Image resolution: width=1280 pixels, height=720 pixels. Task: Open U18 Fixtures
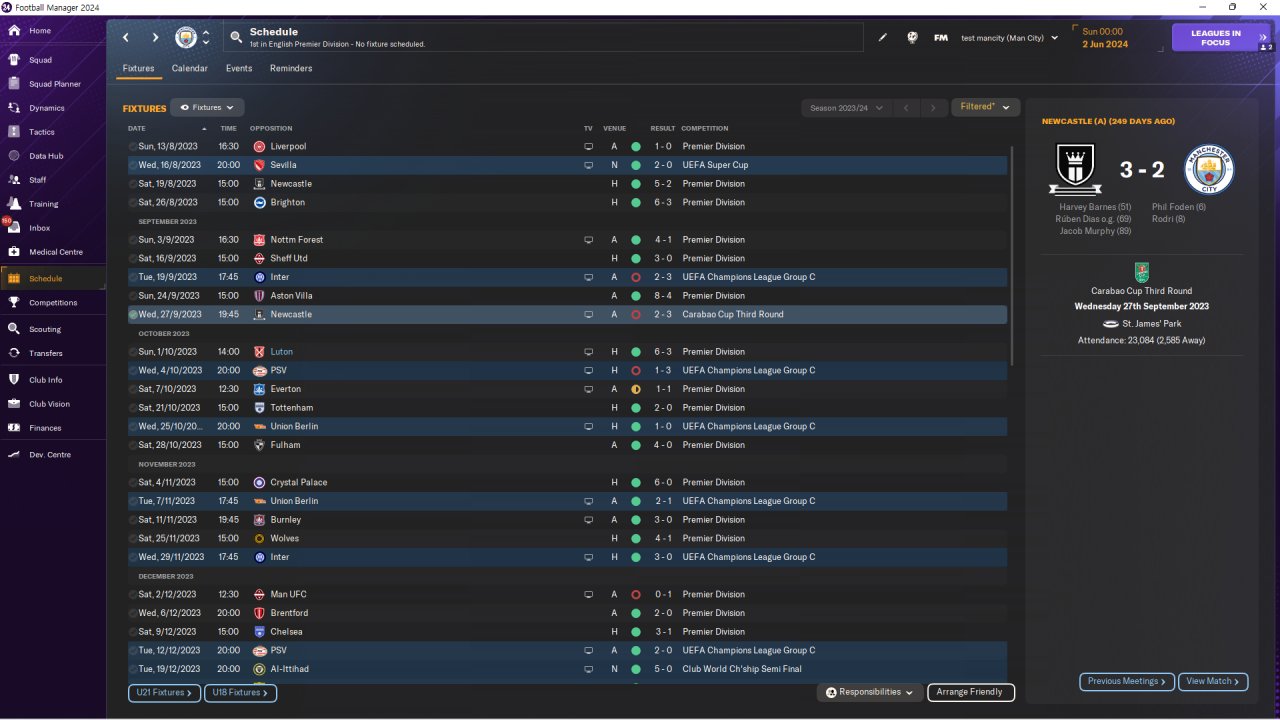(x=240, y=692)
